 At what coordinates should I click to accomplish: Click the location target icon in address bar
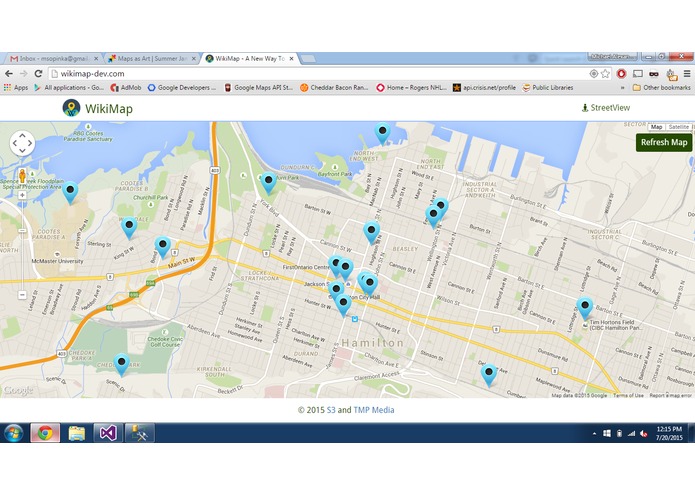click(593, 74)
